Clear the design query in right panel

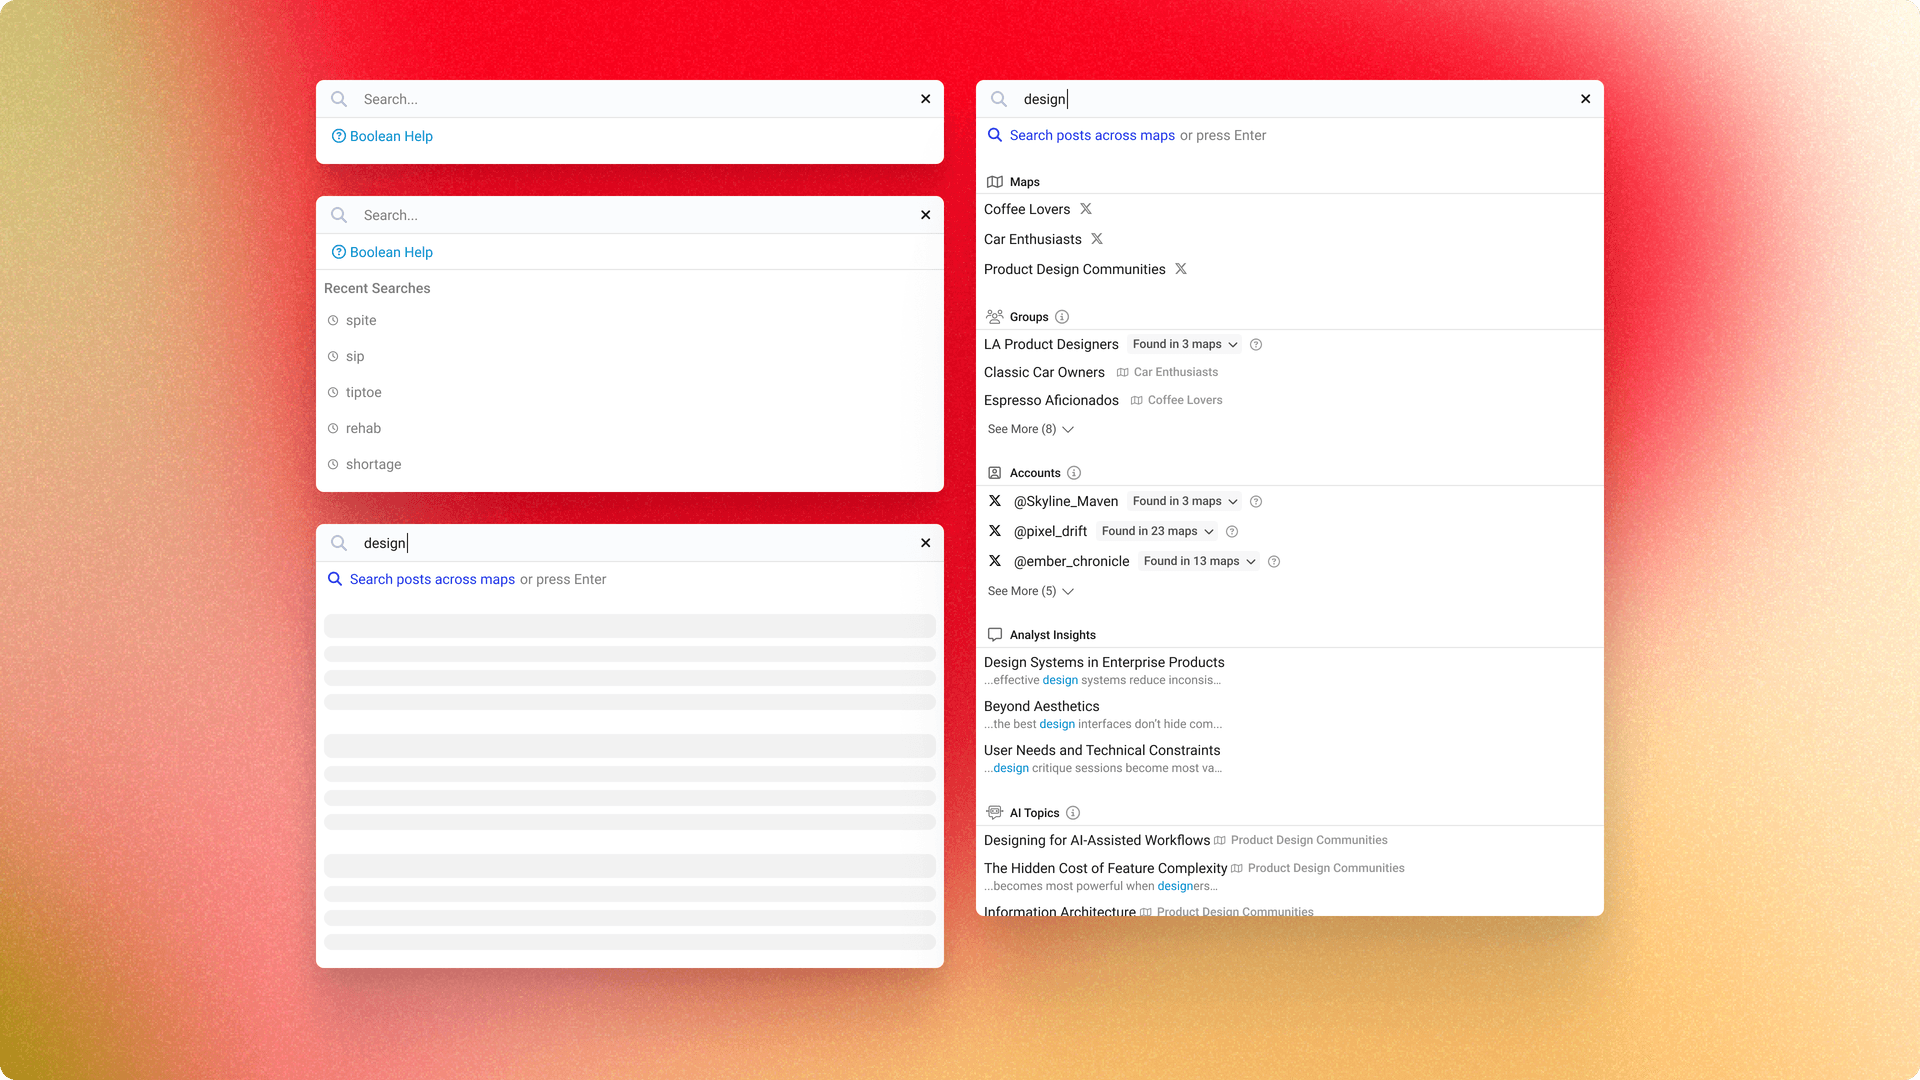(1585, 99)
